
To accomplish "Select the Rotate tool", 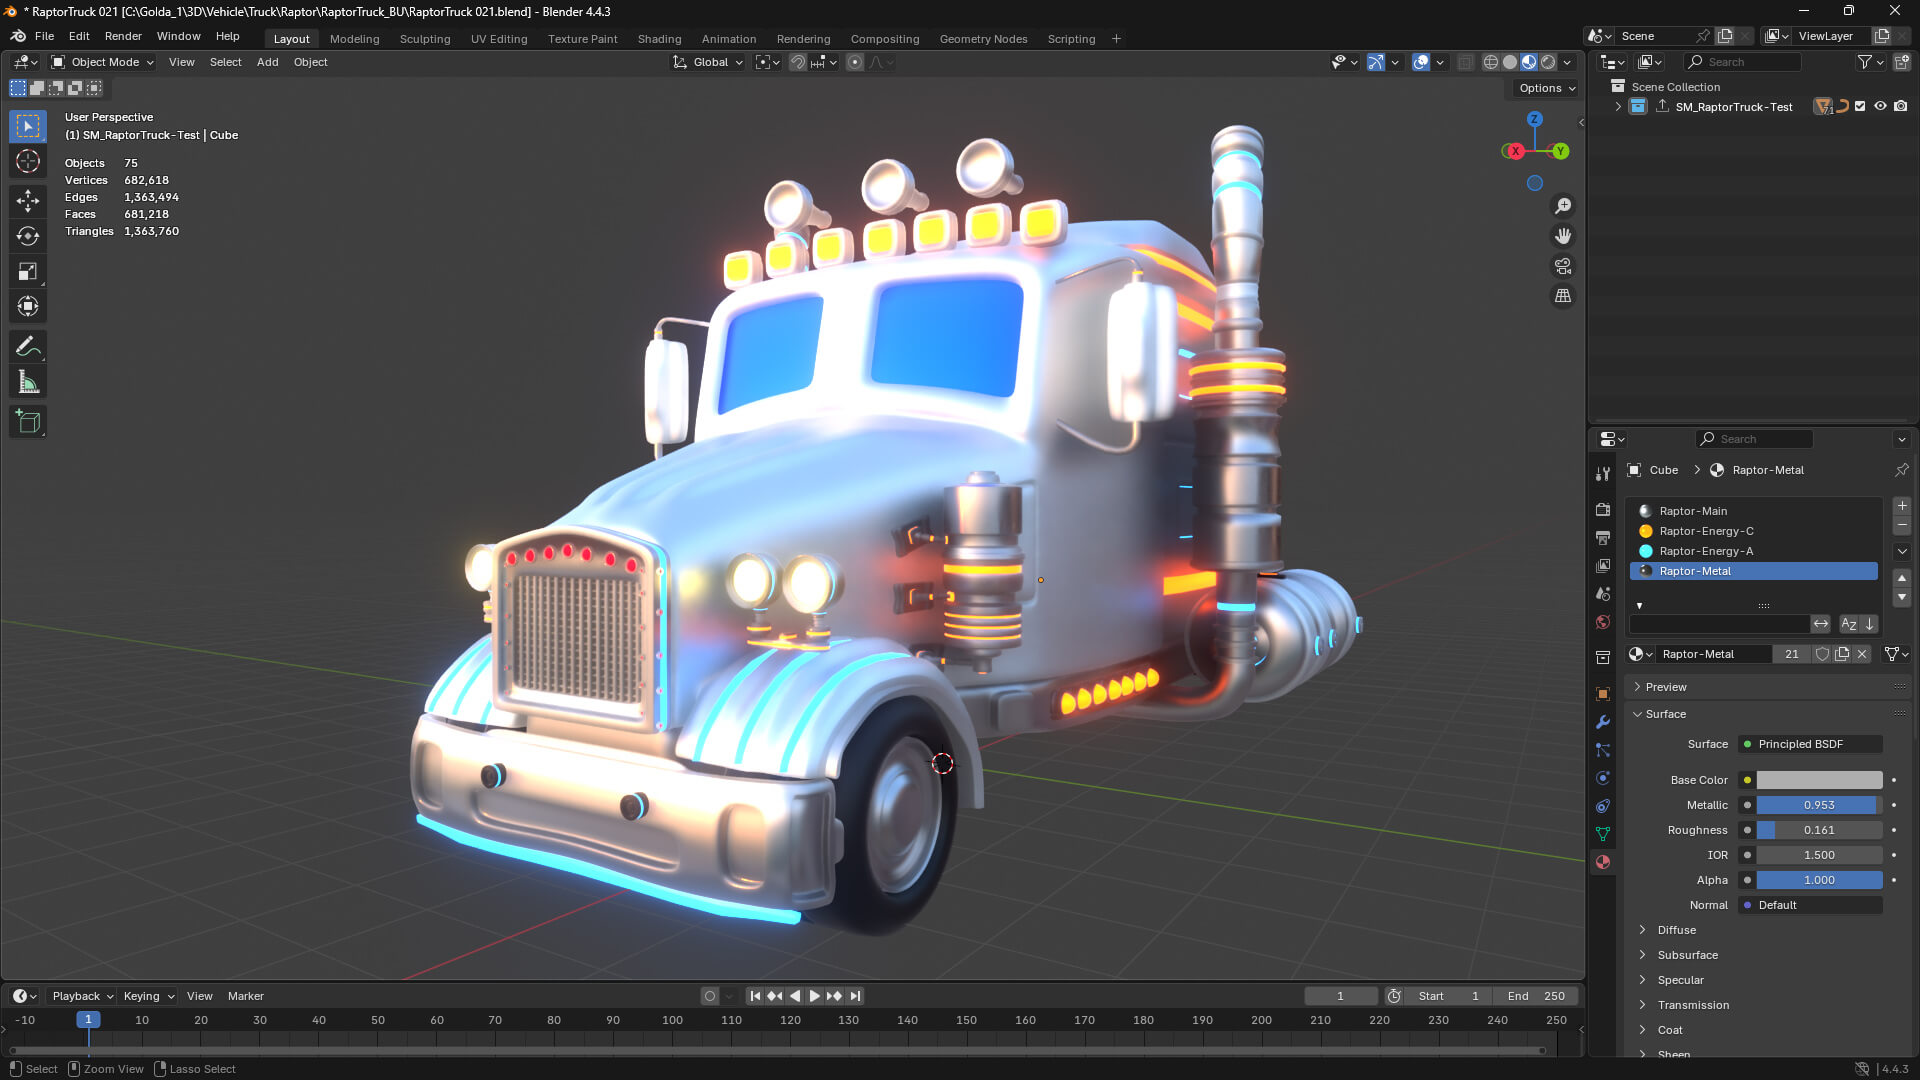I will click(27, 236).
